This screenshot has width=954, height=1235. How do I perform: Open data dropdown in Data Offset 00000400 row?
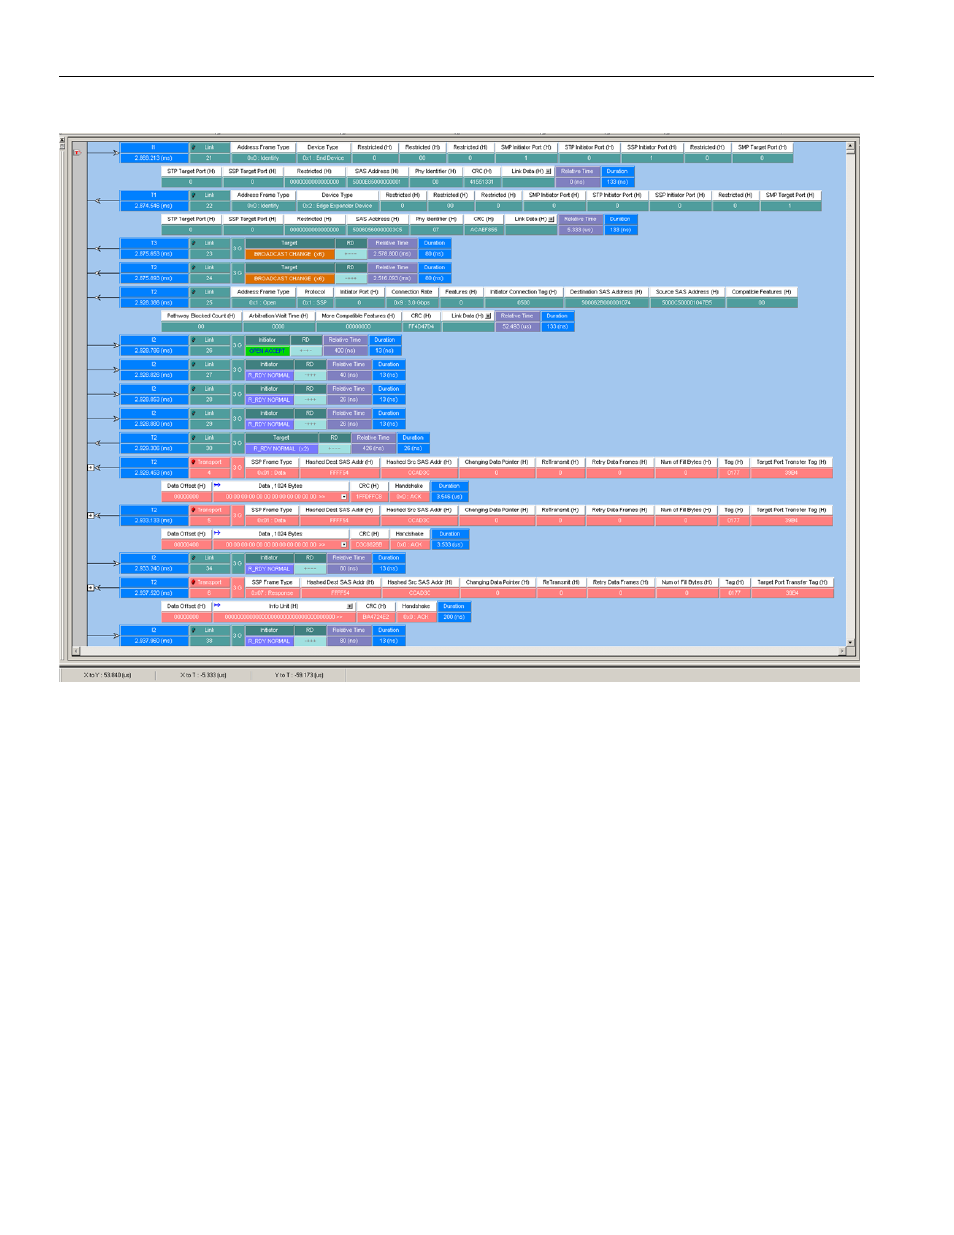[344, 545]
